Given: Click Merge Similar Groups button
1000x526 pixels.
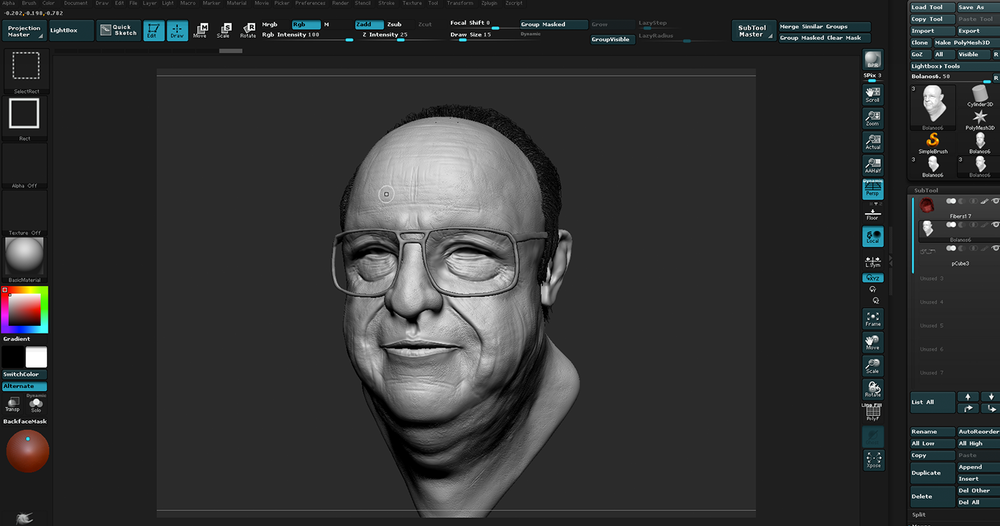Looking at the screenshot, I should pos(824,27).
